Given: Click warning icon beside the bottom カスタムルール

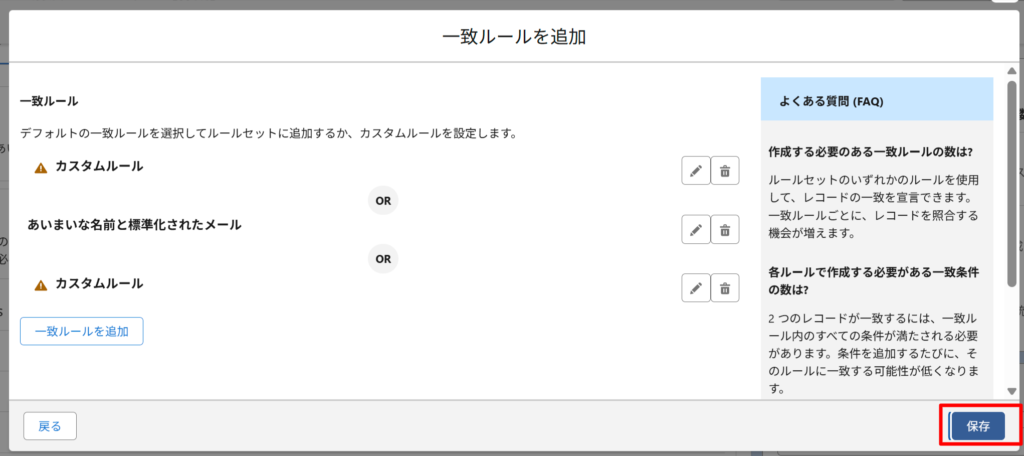Looking at the screenshot, I should 41,285.
